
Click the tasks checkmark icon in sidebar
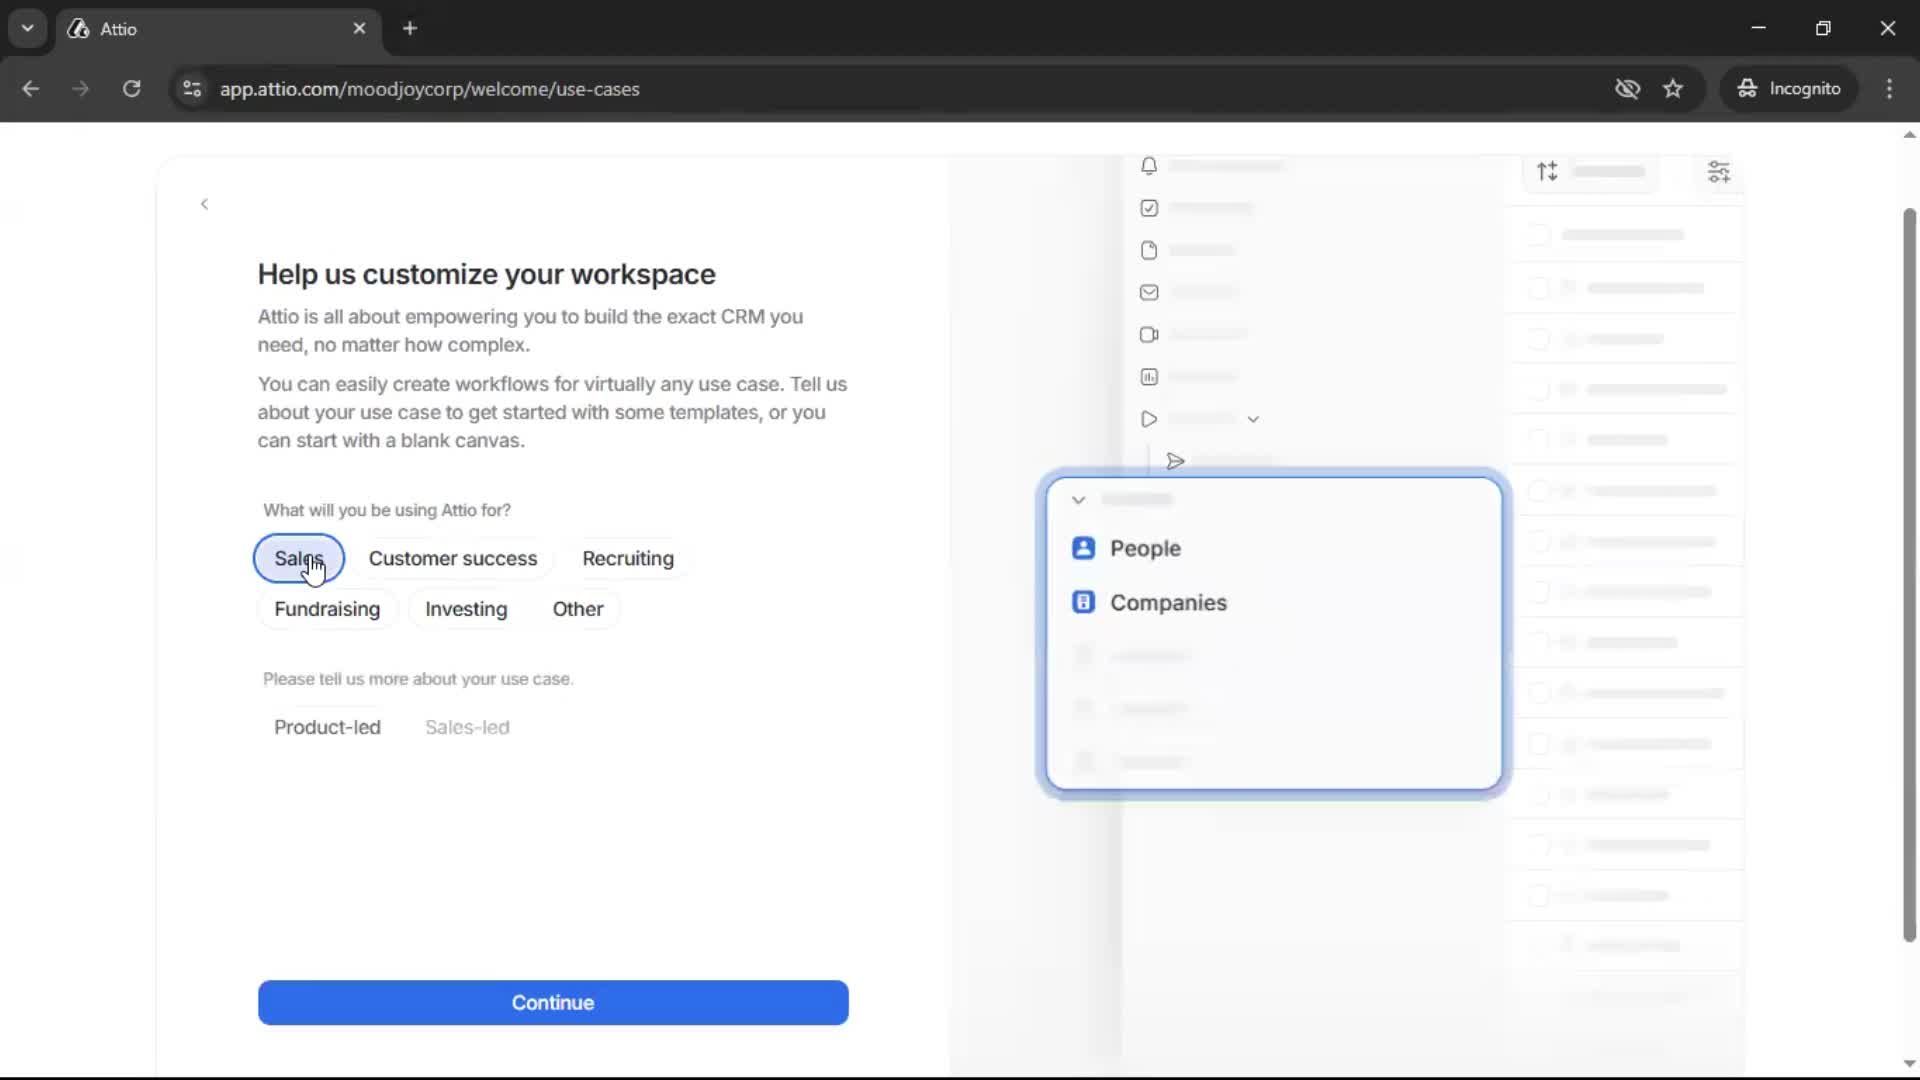[x=1148, y=208]
